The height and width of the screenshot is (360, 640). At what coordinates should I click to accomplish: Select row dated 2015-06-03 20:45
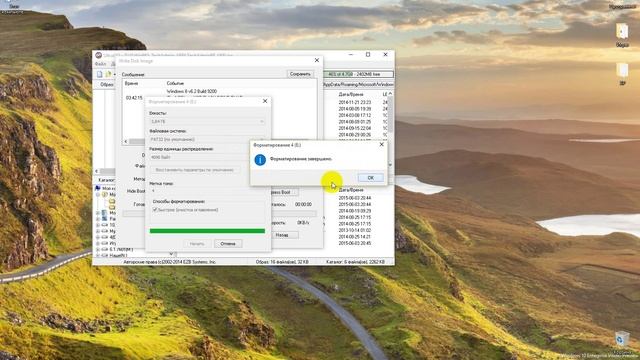click(x=354, y=243)
